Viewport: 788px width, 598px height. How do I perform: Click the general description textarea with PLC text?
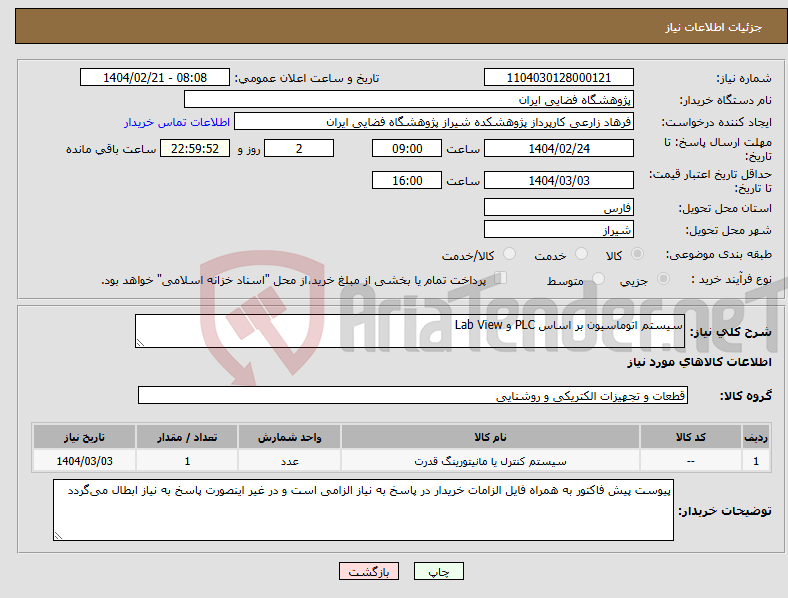click(410, 331)
